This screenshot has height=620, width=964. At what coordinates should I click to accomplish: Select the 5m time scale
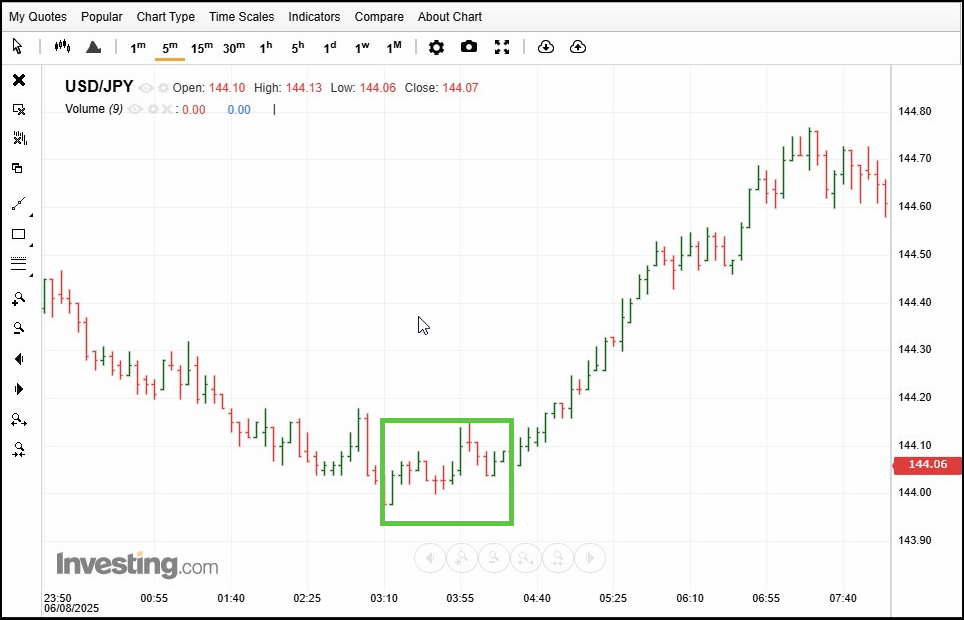tap(170, 47)
